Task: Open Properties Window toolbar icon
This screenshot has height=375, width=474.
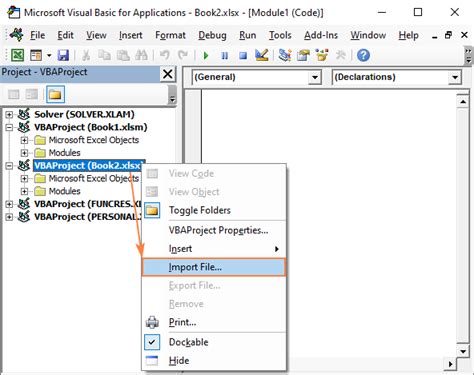Action: (303, 55)
